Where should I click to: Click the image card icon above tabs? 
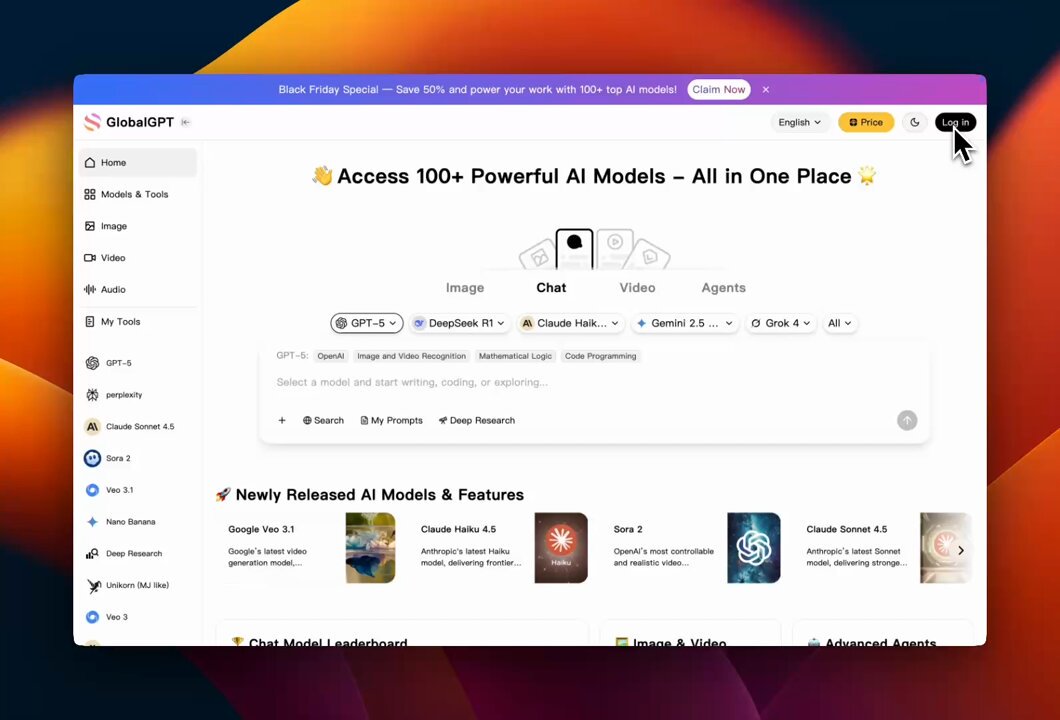click(538, 256)
